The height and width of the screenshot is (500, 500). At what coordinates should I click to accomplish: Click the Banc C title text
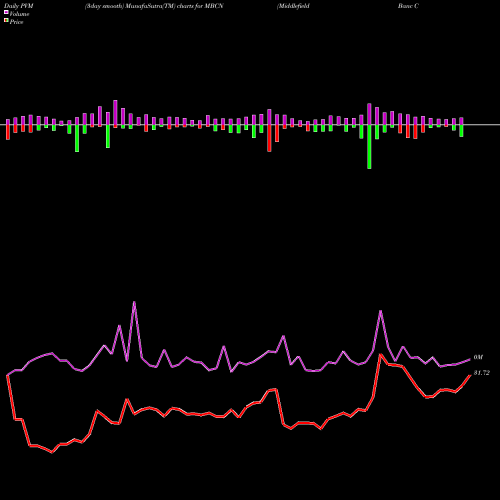point(408,6)
